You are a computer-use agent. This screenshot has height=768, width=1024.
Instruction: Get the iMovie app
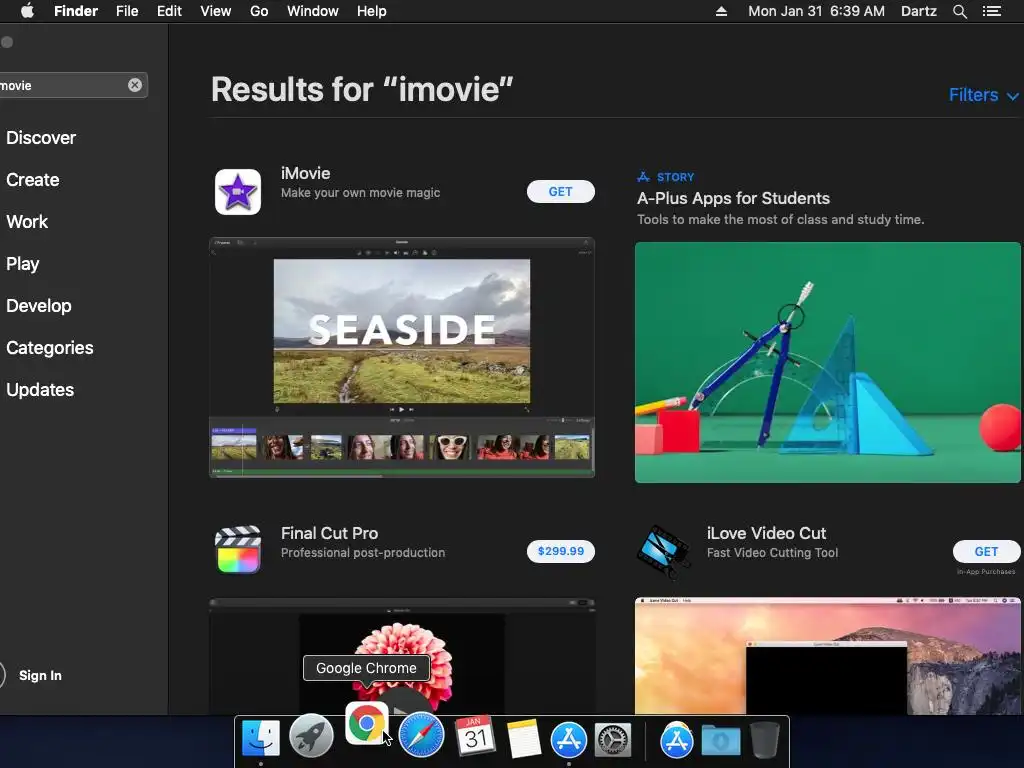[560, 191]
